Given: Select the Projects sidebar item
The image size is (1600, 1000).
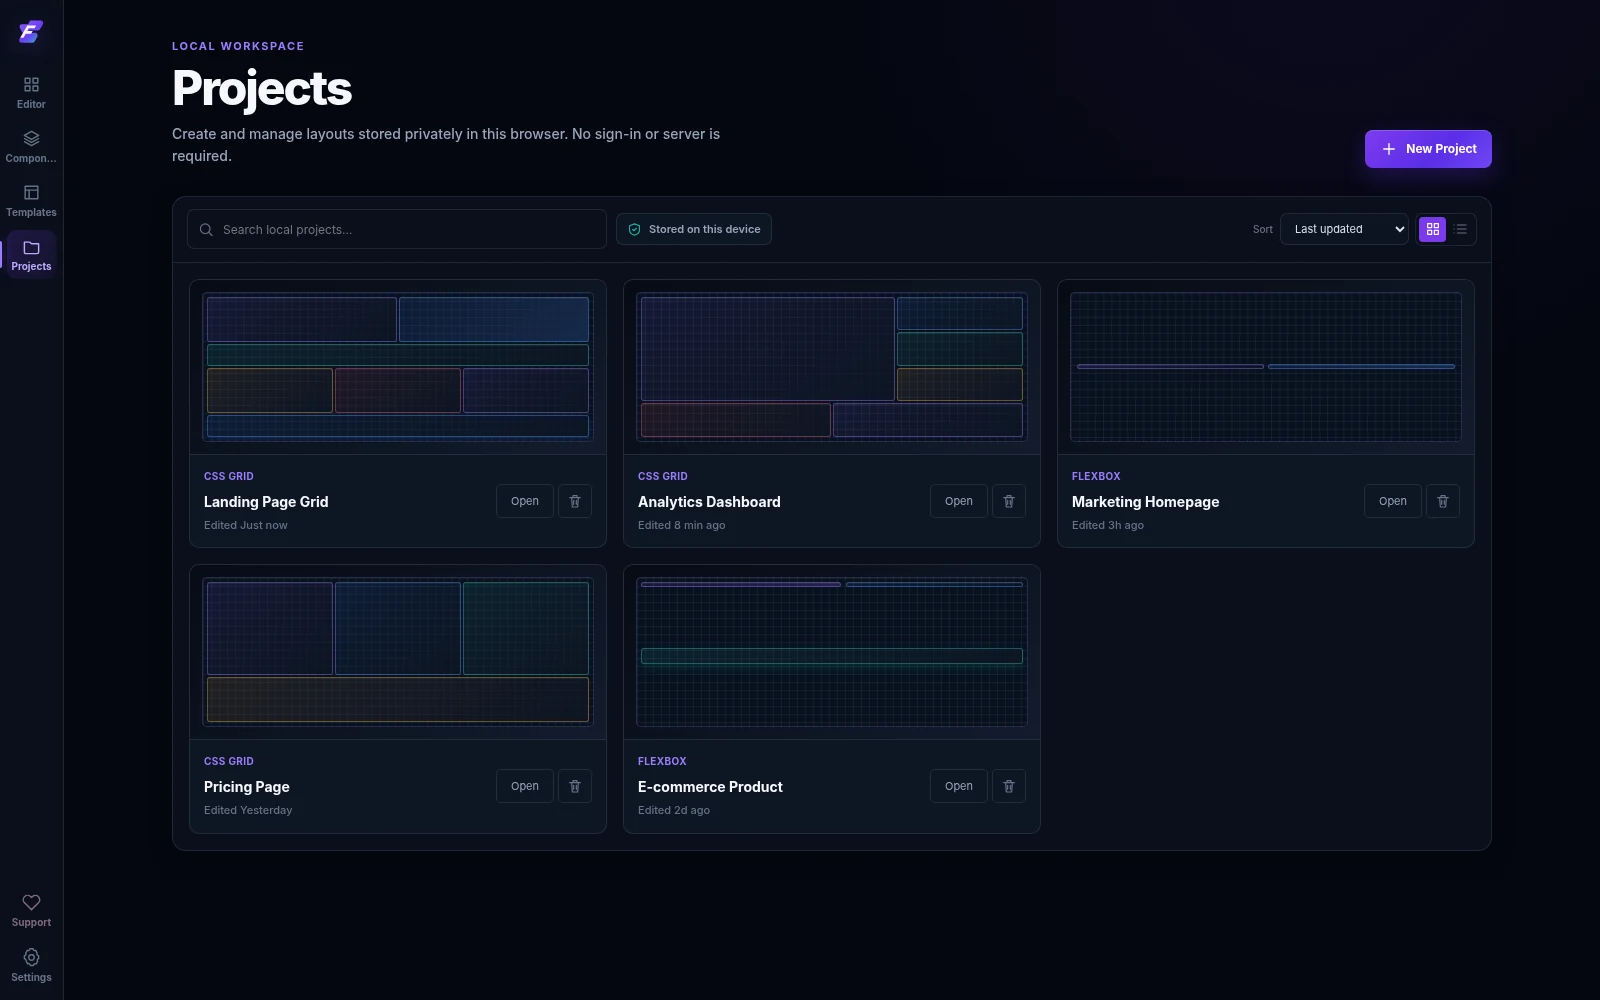Looking at the screenshot, I should tap(31, 255).
